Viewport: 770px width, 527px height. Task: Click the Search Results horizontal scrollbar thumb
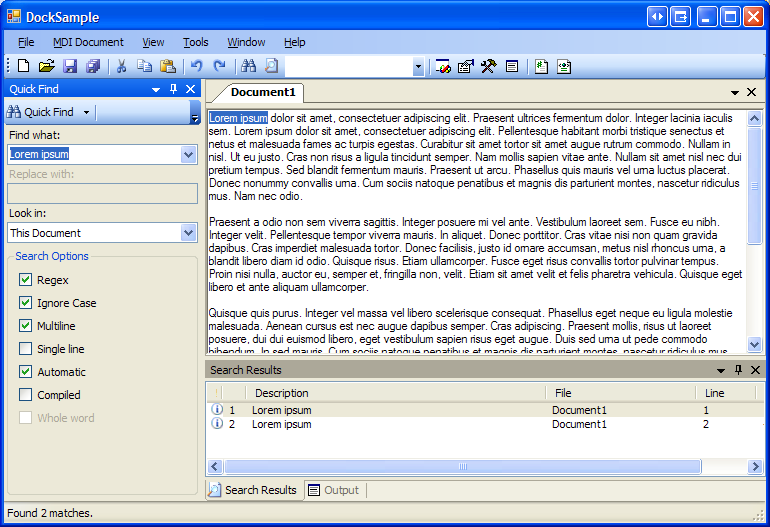[462, 466]
